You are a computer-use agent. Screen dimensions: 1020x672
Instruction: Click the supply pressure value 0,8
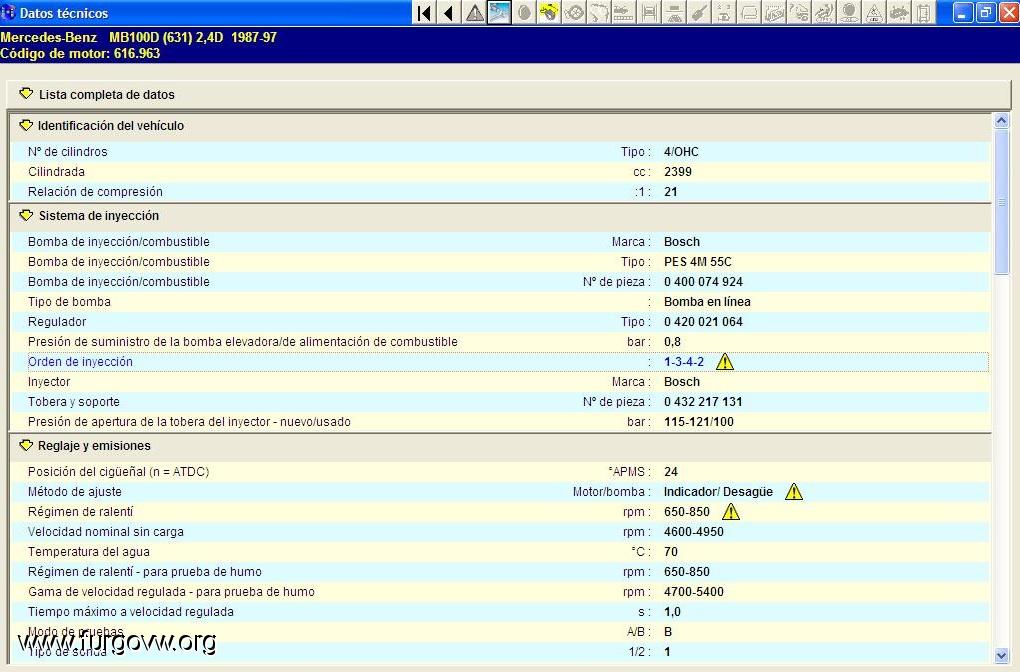(672, 342)
